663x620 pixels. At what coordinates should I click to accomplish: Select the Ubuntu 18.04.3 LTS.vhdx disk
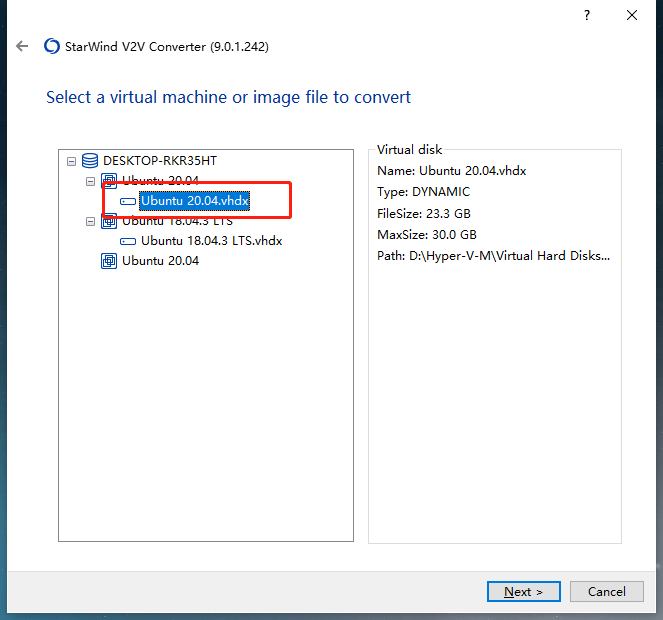click(211, 241)
